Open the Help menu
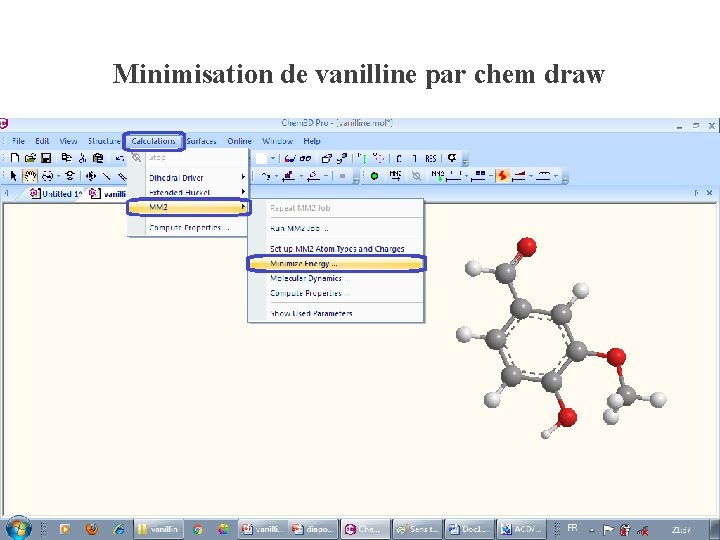This screenshot has height=540, width=720. point(312,141)
